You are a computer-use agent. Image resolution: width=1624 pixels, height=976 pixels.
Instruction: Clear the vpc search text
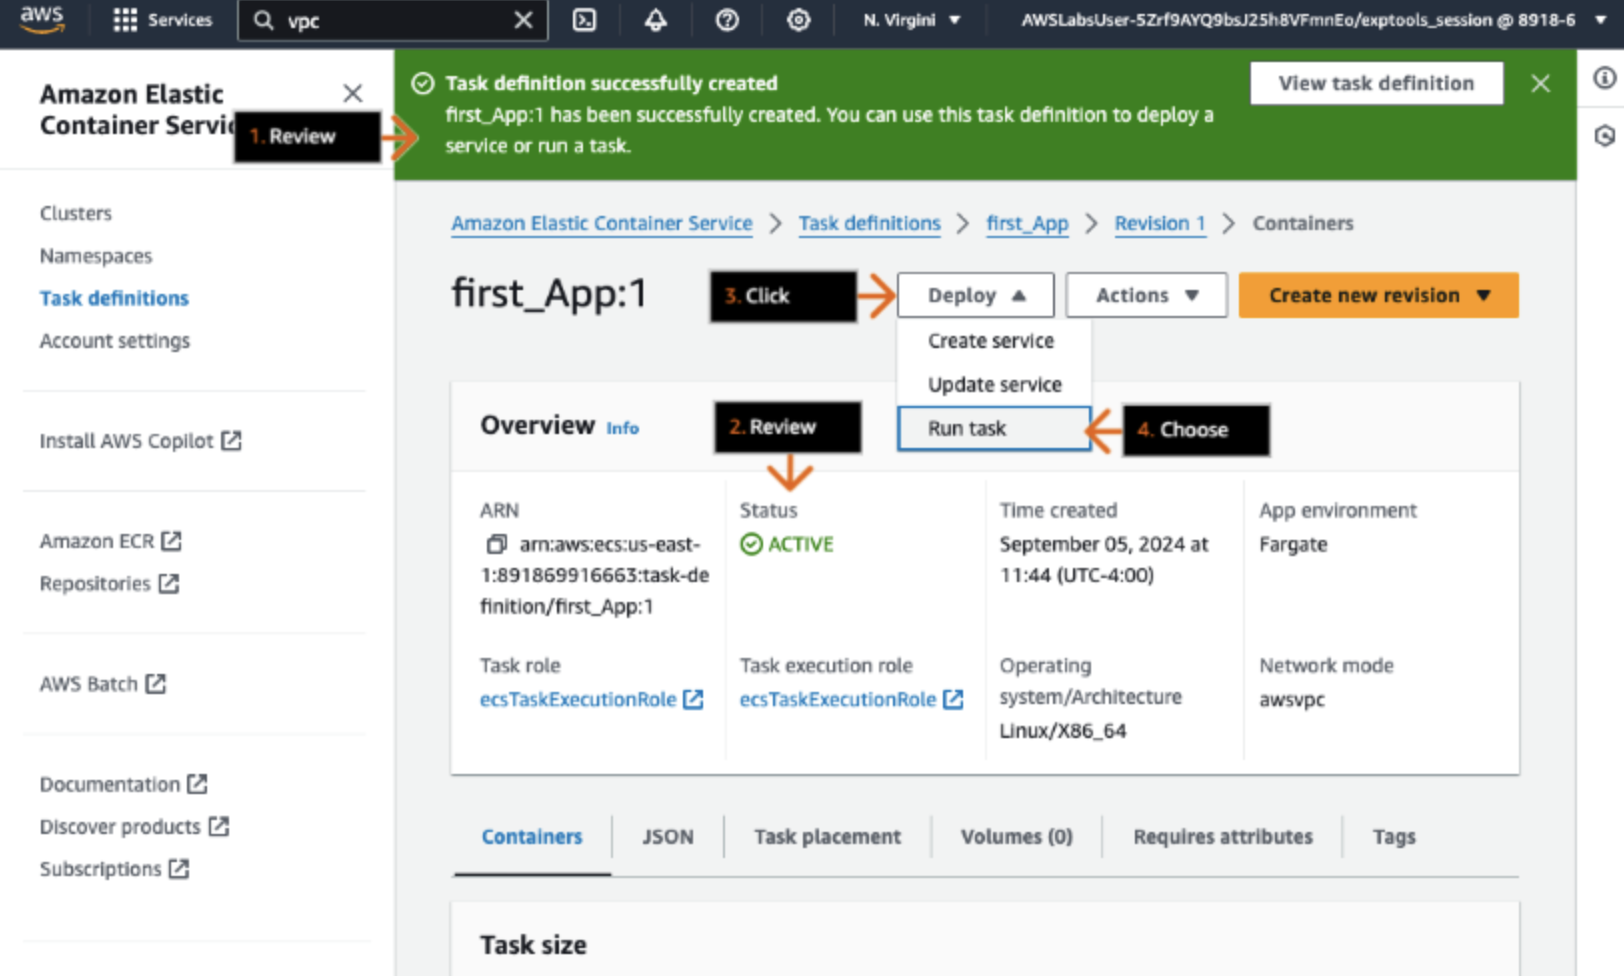coord(523,20)
